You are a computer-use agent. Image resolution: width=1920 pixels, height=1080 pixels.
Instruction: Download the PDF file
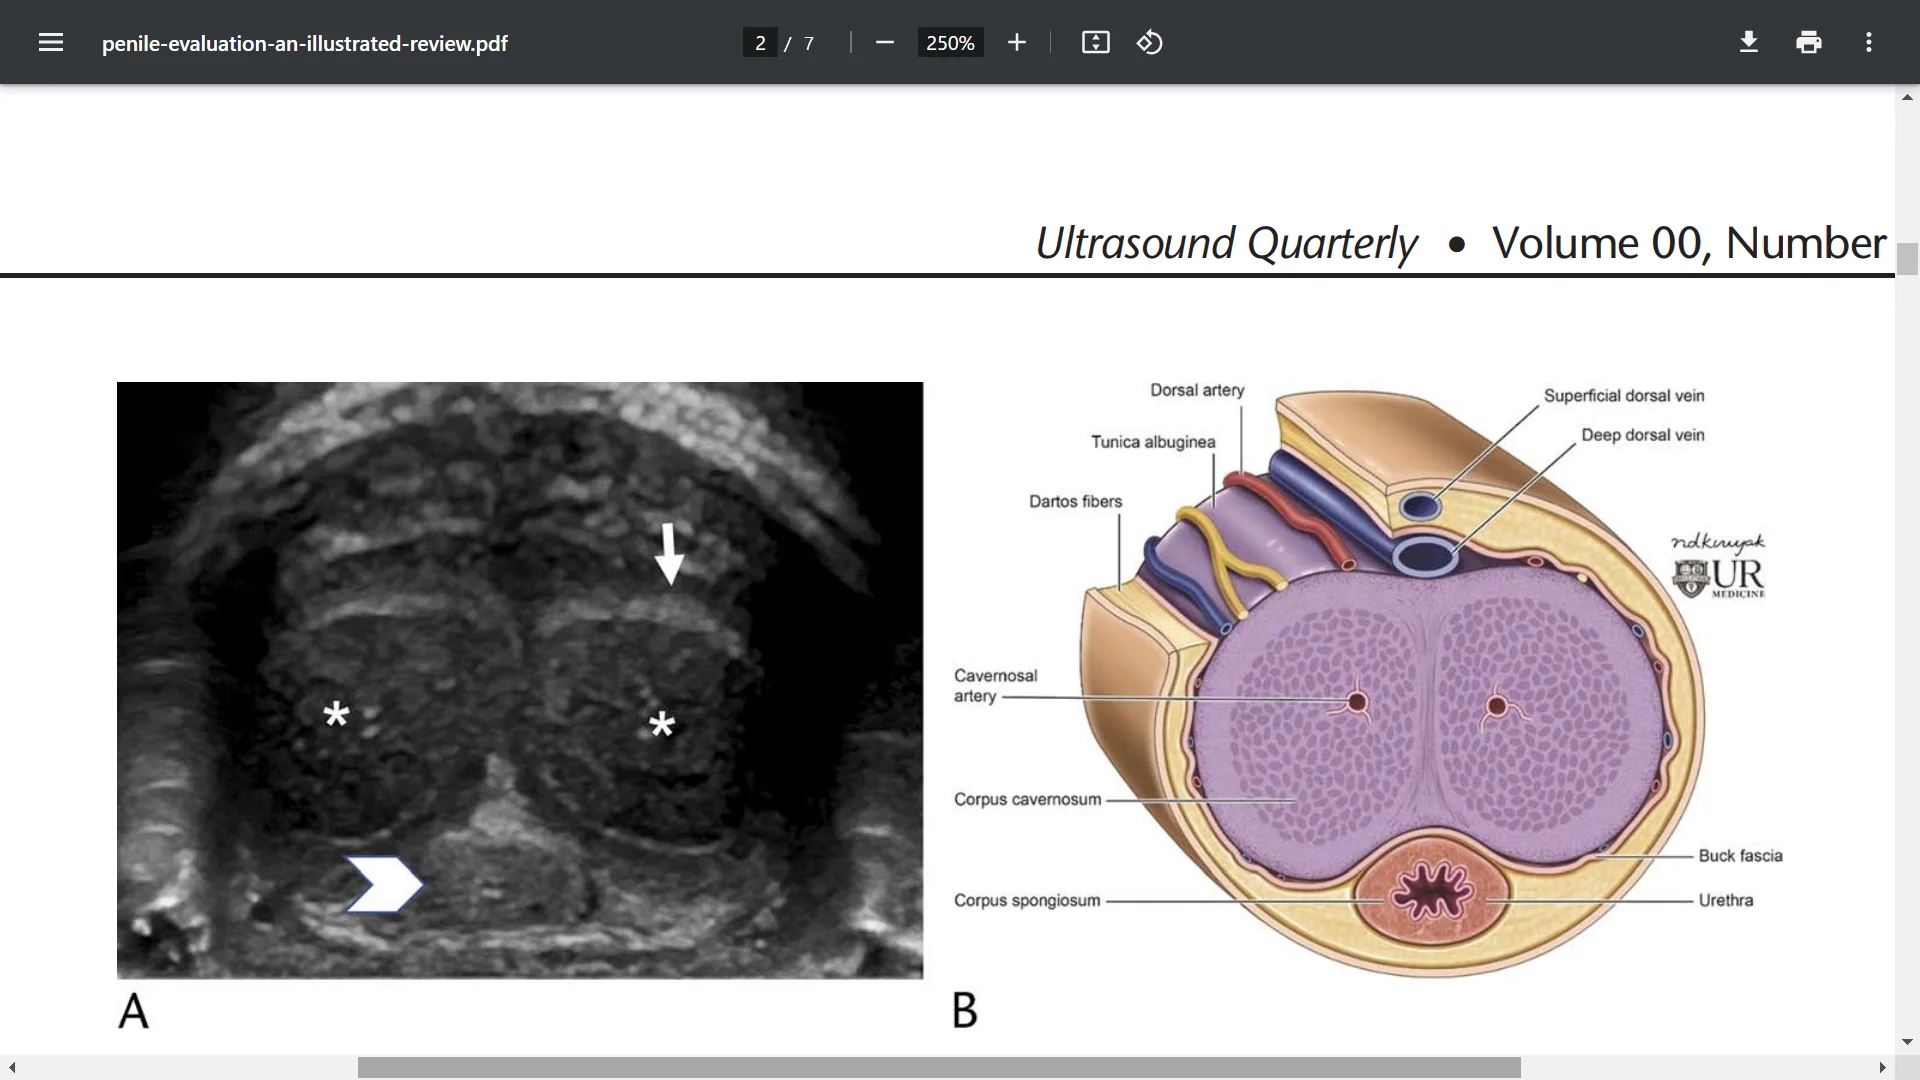tap(1748, 42)
